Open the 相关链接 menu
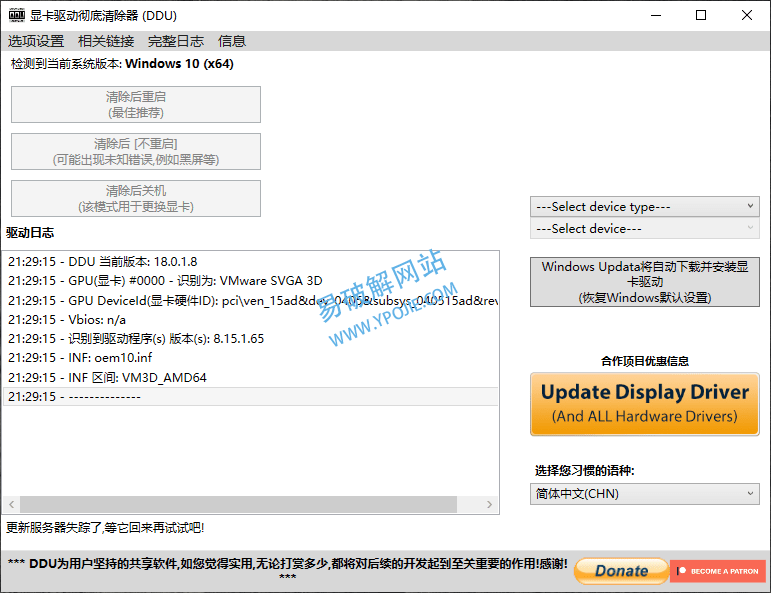Screen dimensions: 771x593 [106, 41]
